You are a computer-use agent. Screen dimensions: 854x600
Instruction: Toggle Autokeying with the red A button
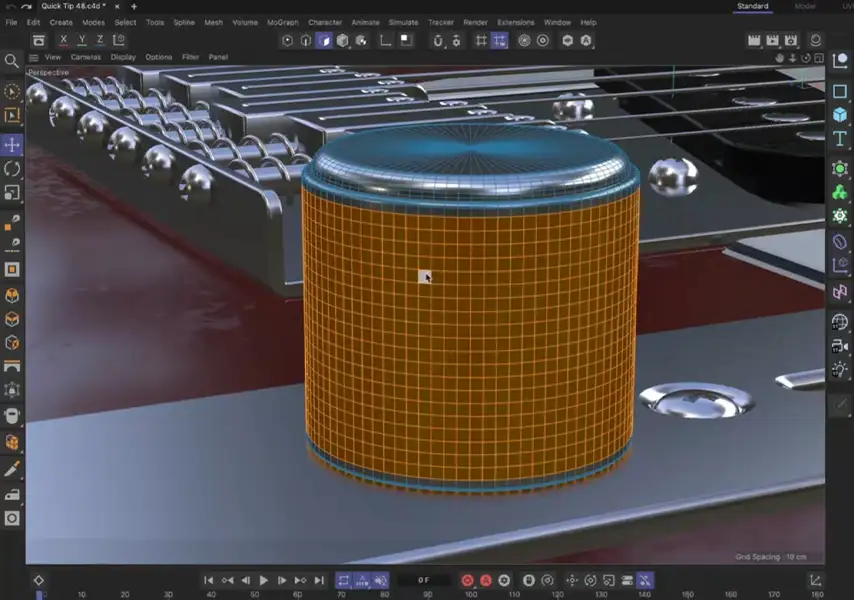click(484, 580)
